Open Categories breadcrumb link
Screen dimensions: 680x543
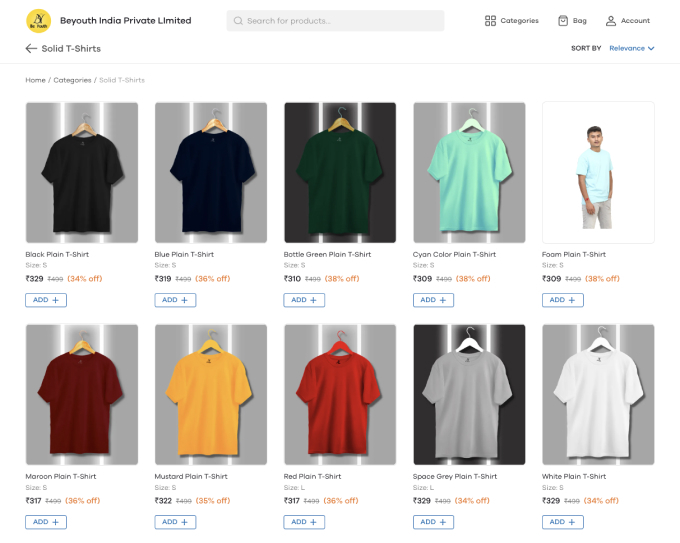[72, 80]
